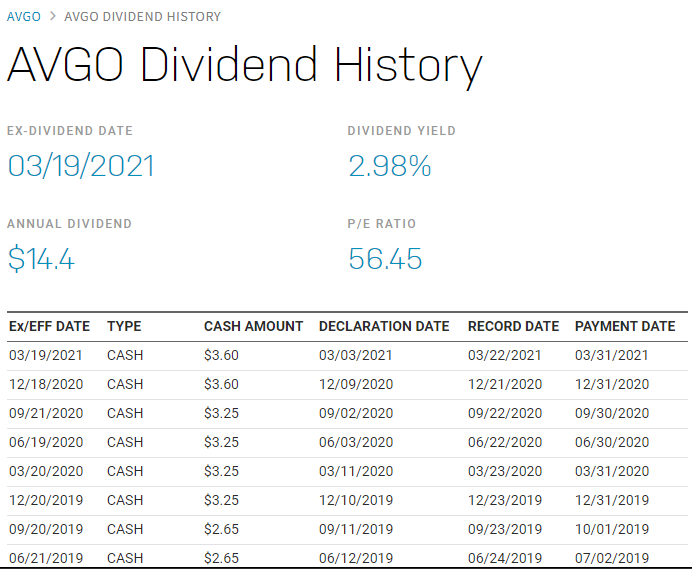
Task: Click the PAYMENT DATE column header
Action: pyautogui.click(x=625, y=326)
